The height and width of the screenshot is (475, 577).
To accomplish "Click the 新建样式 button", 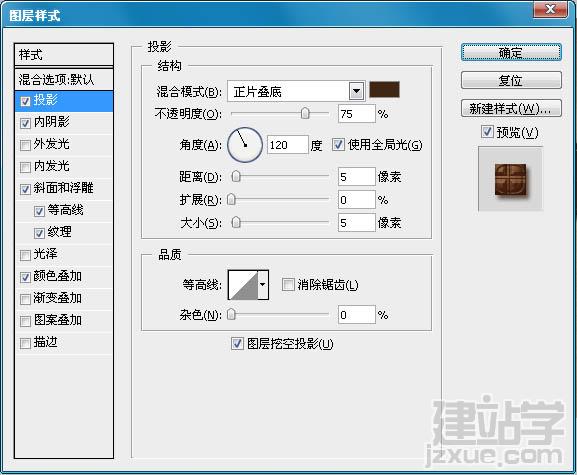I will point(511,109).
